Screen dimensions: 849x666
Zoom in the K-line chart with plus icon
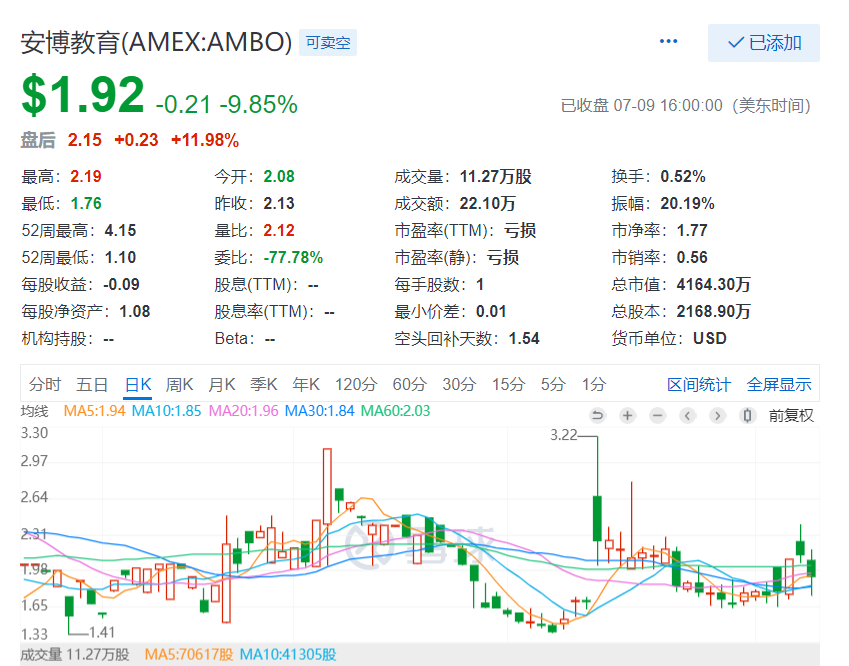pyautogui.click(x=628, y=415)
